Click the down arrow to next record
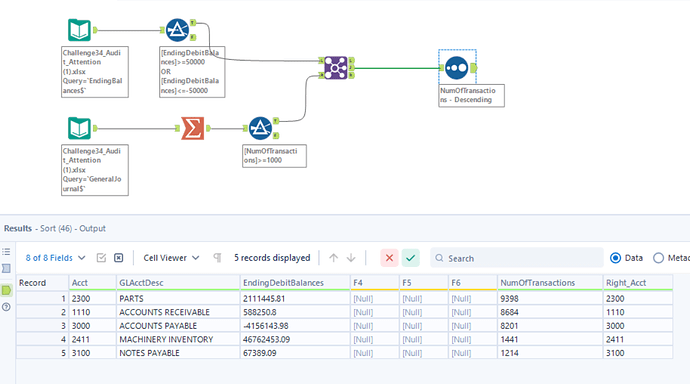Screen dimensions: 690x384 (351, 258)
